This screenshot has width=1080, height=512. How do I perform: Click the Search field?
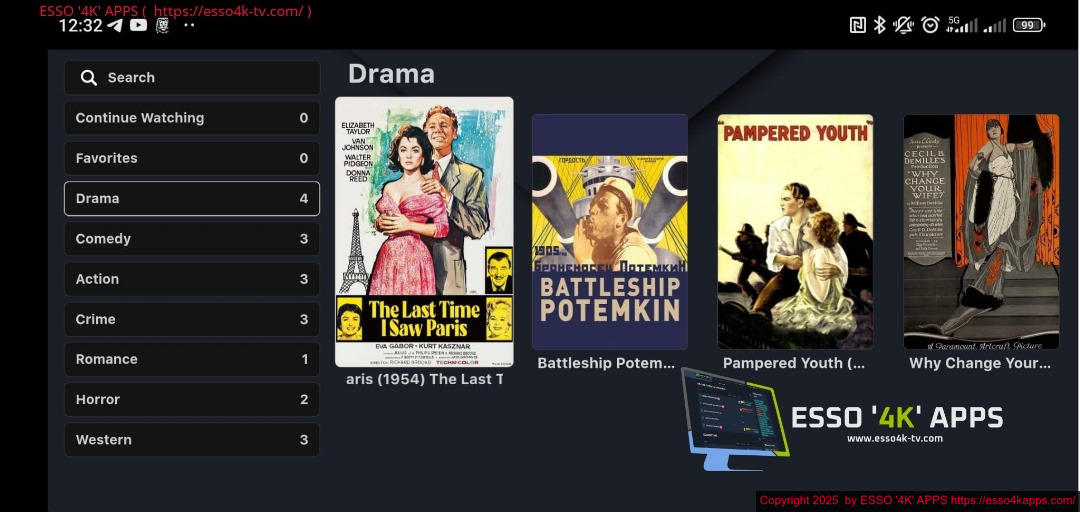pos(192,77)
